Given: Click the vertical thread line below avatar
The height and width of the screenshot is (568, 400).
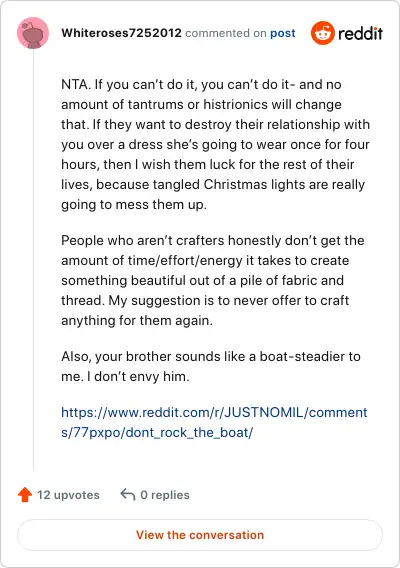Looking at the screenshot, I should coord(33,260).
